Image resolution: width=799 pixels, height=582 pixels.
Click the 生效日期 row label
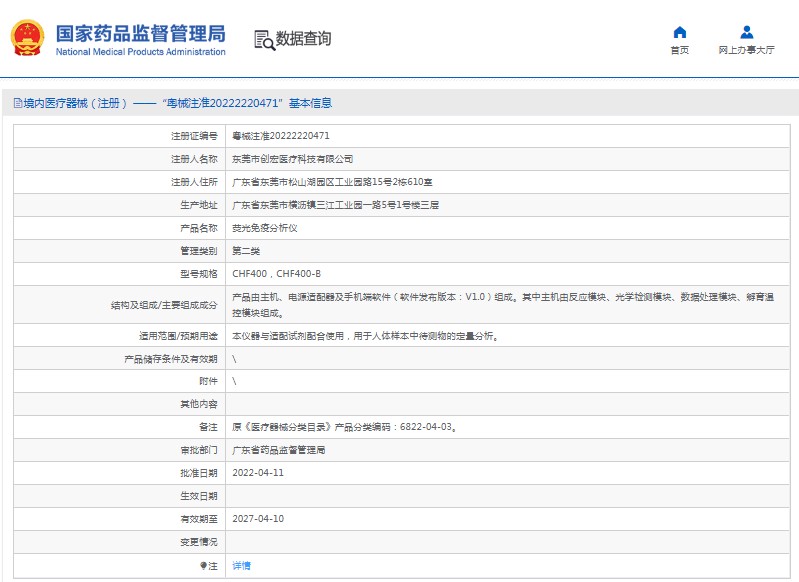199,496
